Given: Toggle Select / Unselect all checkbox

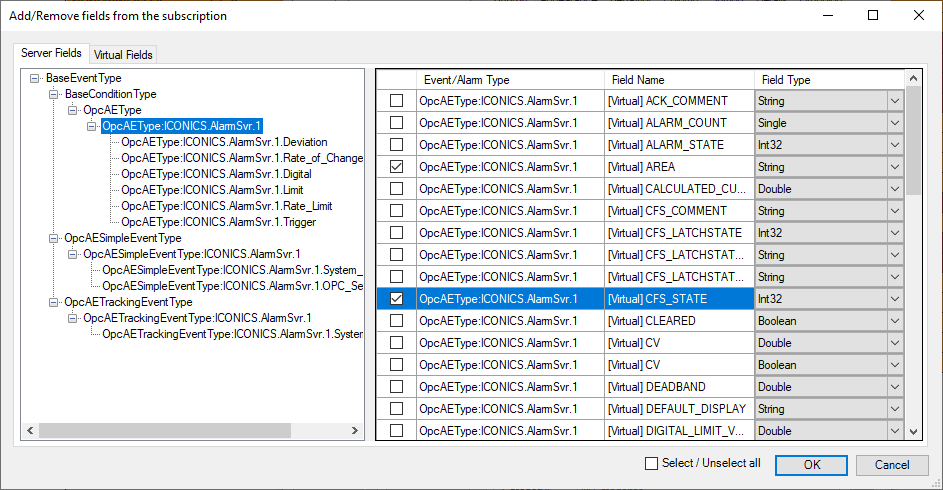Looking at the screenshot, I should 652,464.
